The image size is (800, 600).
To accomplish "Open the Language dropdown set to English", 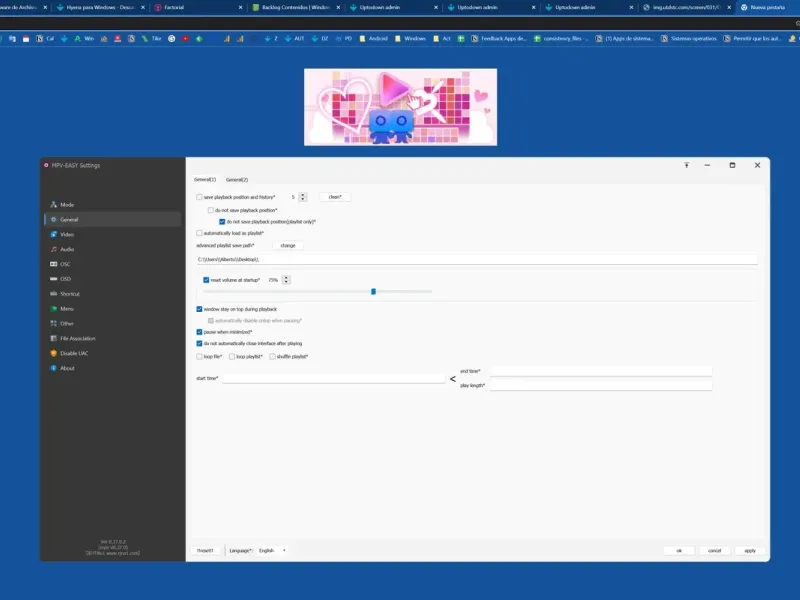I will click(x=272, y=551).
